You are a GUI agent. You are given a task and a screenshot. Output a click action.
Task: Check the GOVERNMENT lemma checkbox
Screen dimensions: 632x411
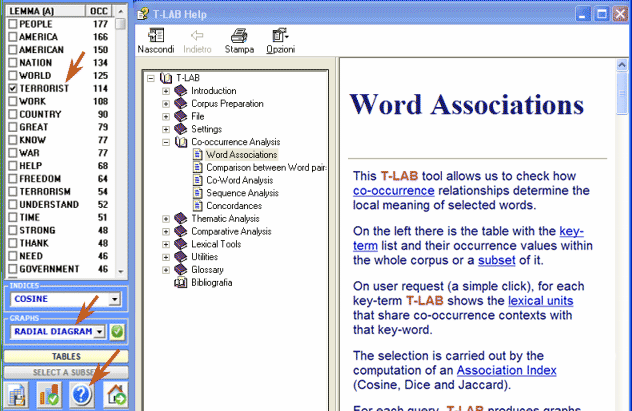13,269
